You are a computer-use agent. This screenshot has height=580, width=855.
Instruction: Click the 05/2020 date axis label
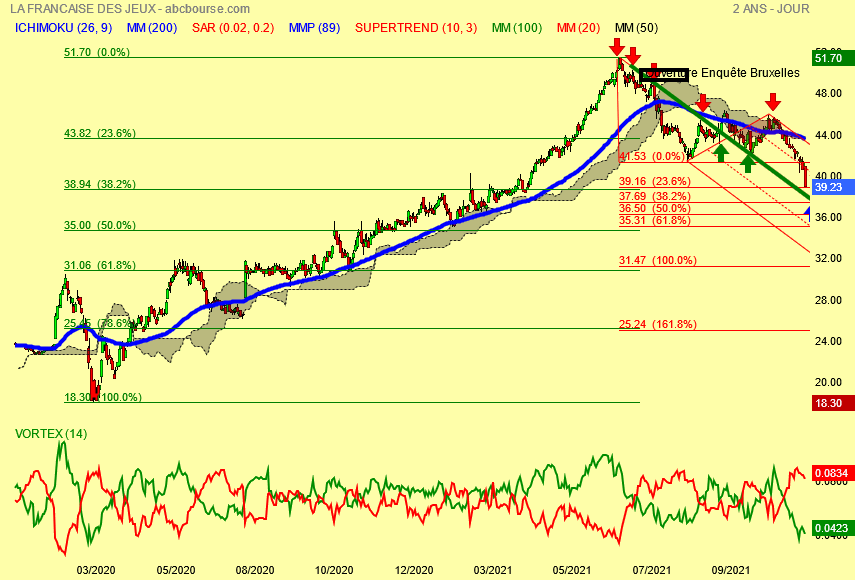pyautogui.click(x=176, y=570)
